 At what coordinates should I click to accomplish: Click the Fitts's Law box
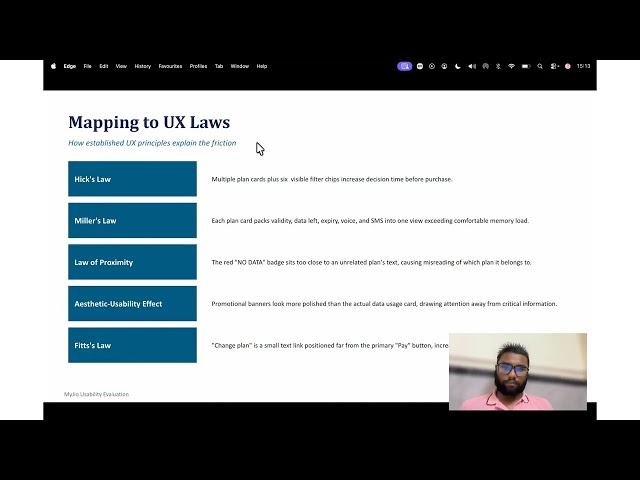(x=132, y=345)
